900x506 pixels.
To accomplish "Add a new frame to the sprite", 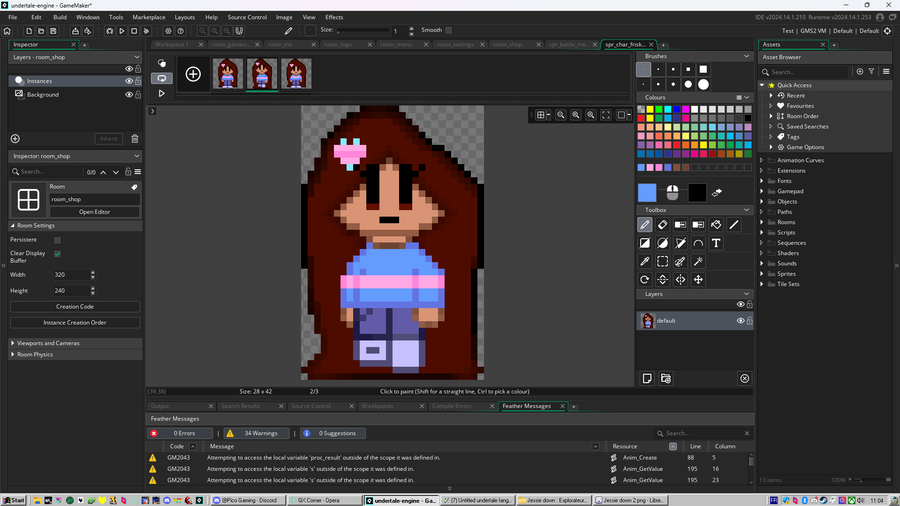I will 193,74.
